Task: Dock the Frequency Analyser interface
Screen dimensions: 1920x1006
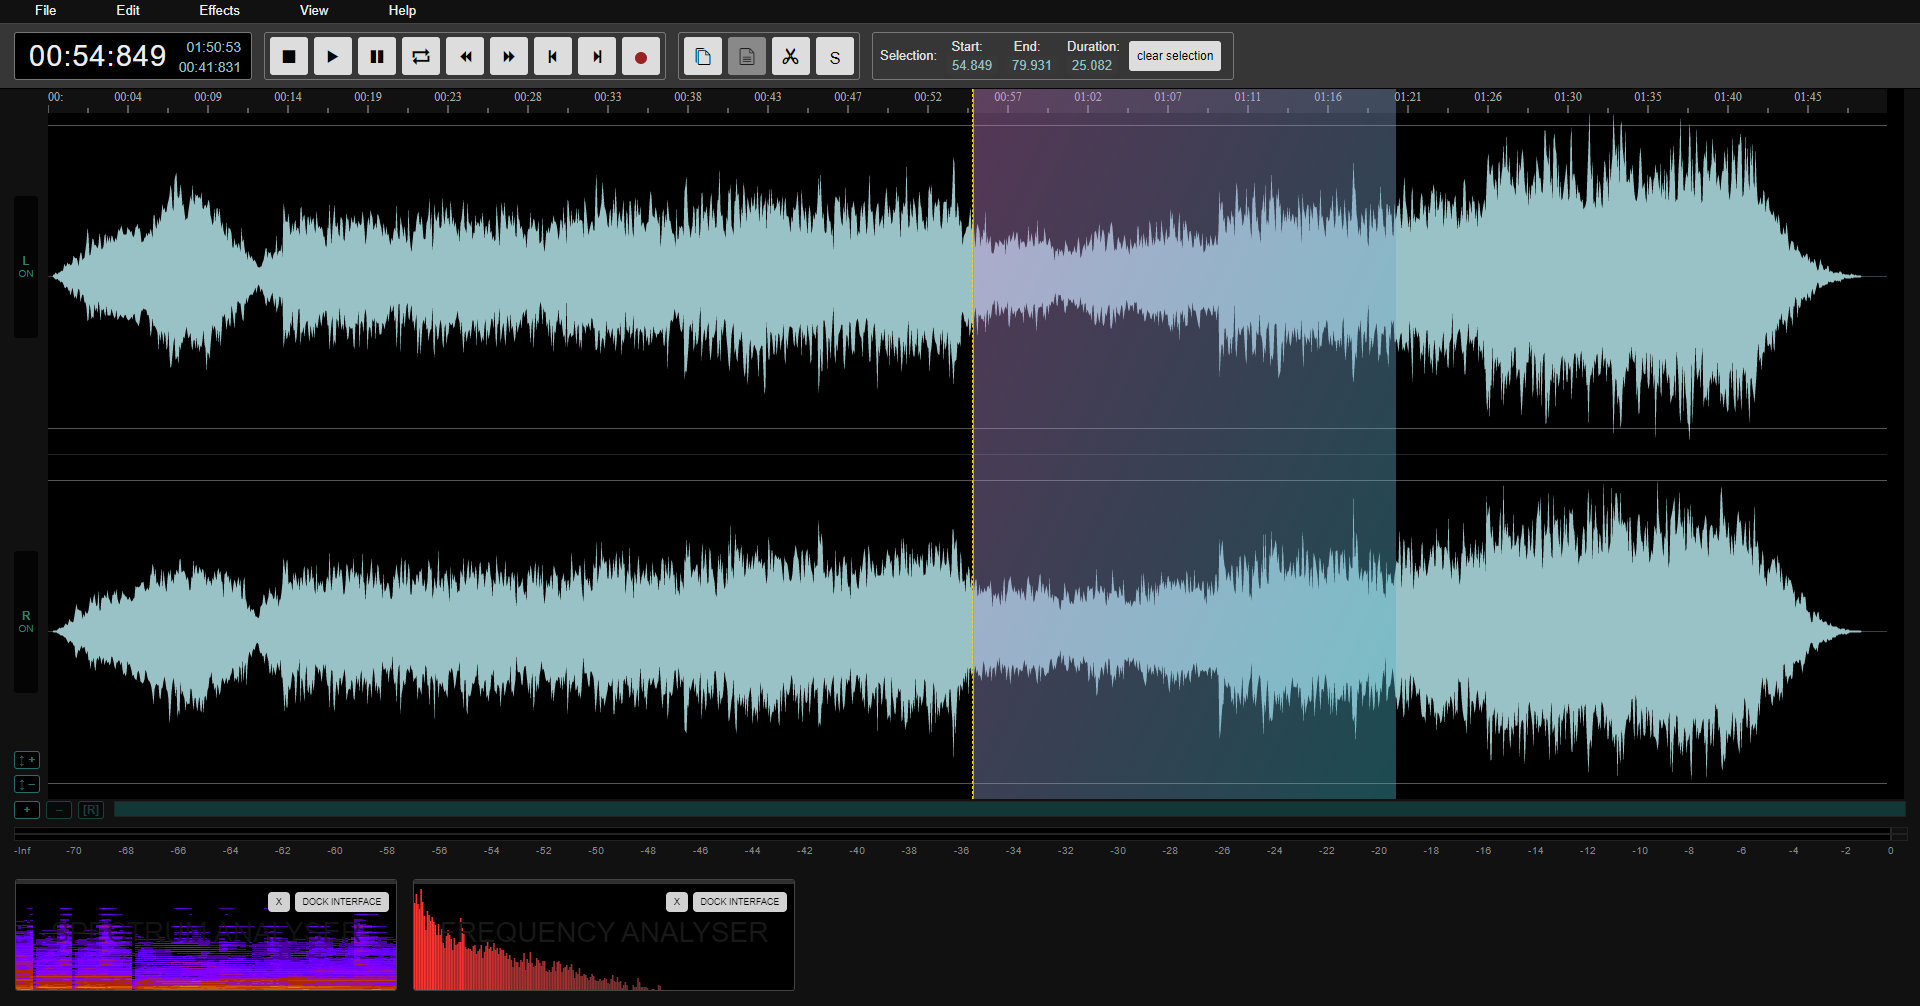Action: point(739,901)
